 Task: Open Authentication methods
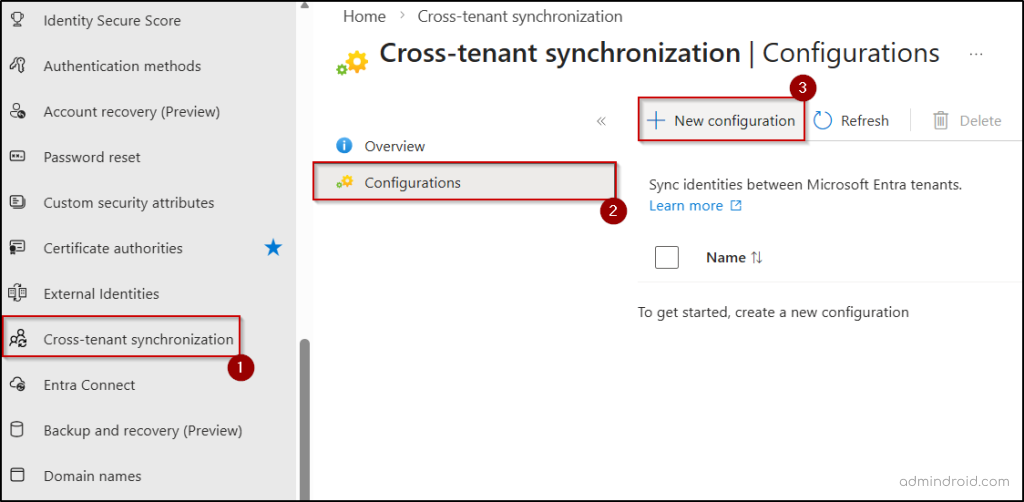122,66
